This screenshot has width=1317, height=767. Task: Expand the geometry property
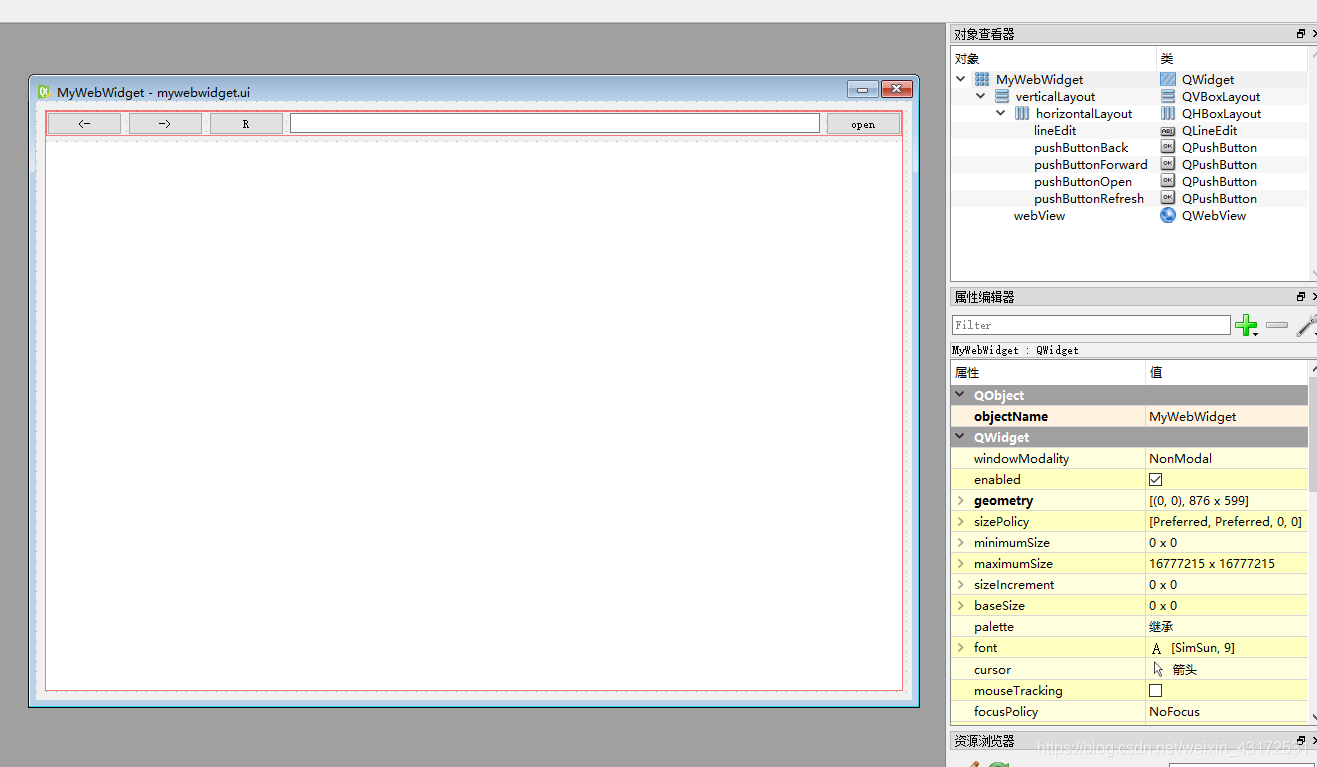pyautogui.click(x=961, y=501)
